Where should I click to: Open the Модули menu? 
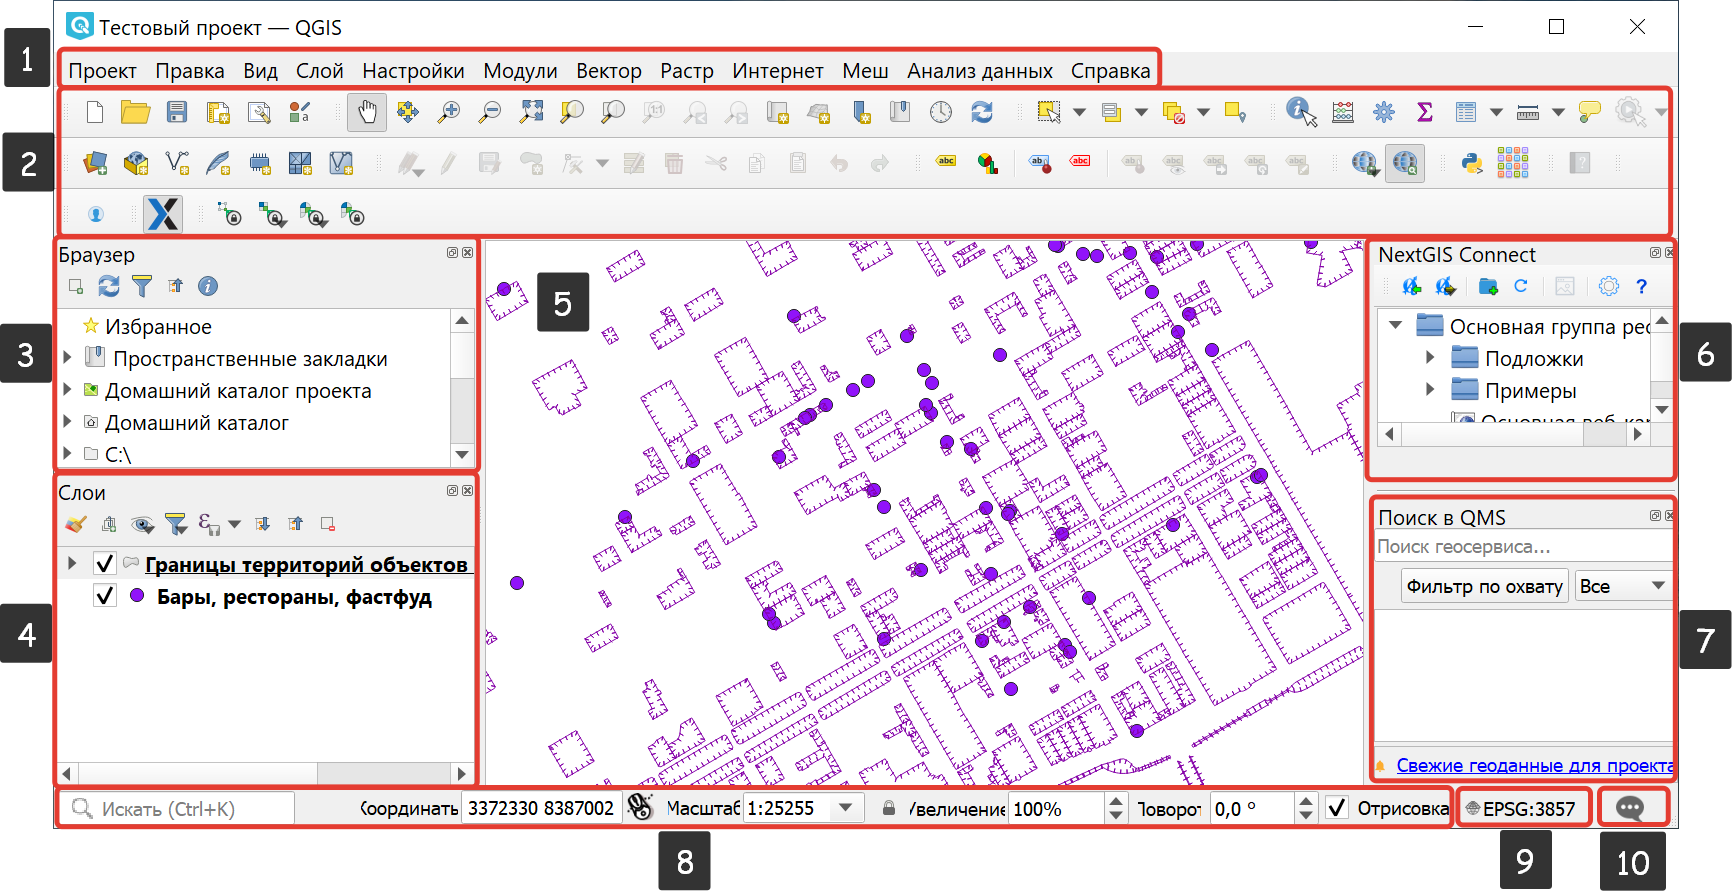coord(520,71)
